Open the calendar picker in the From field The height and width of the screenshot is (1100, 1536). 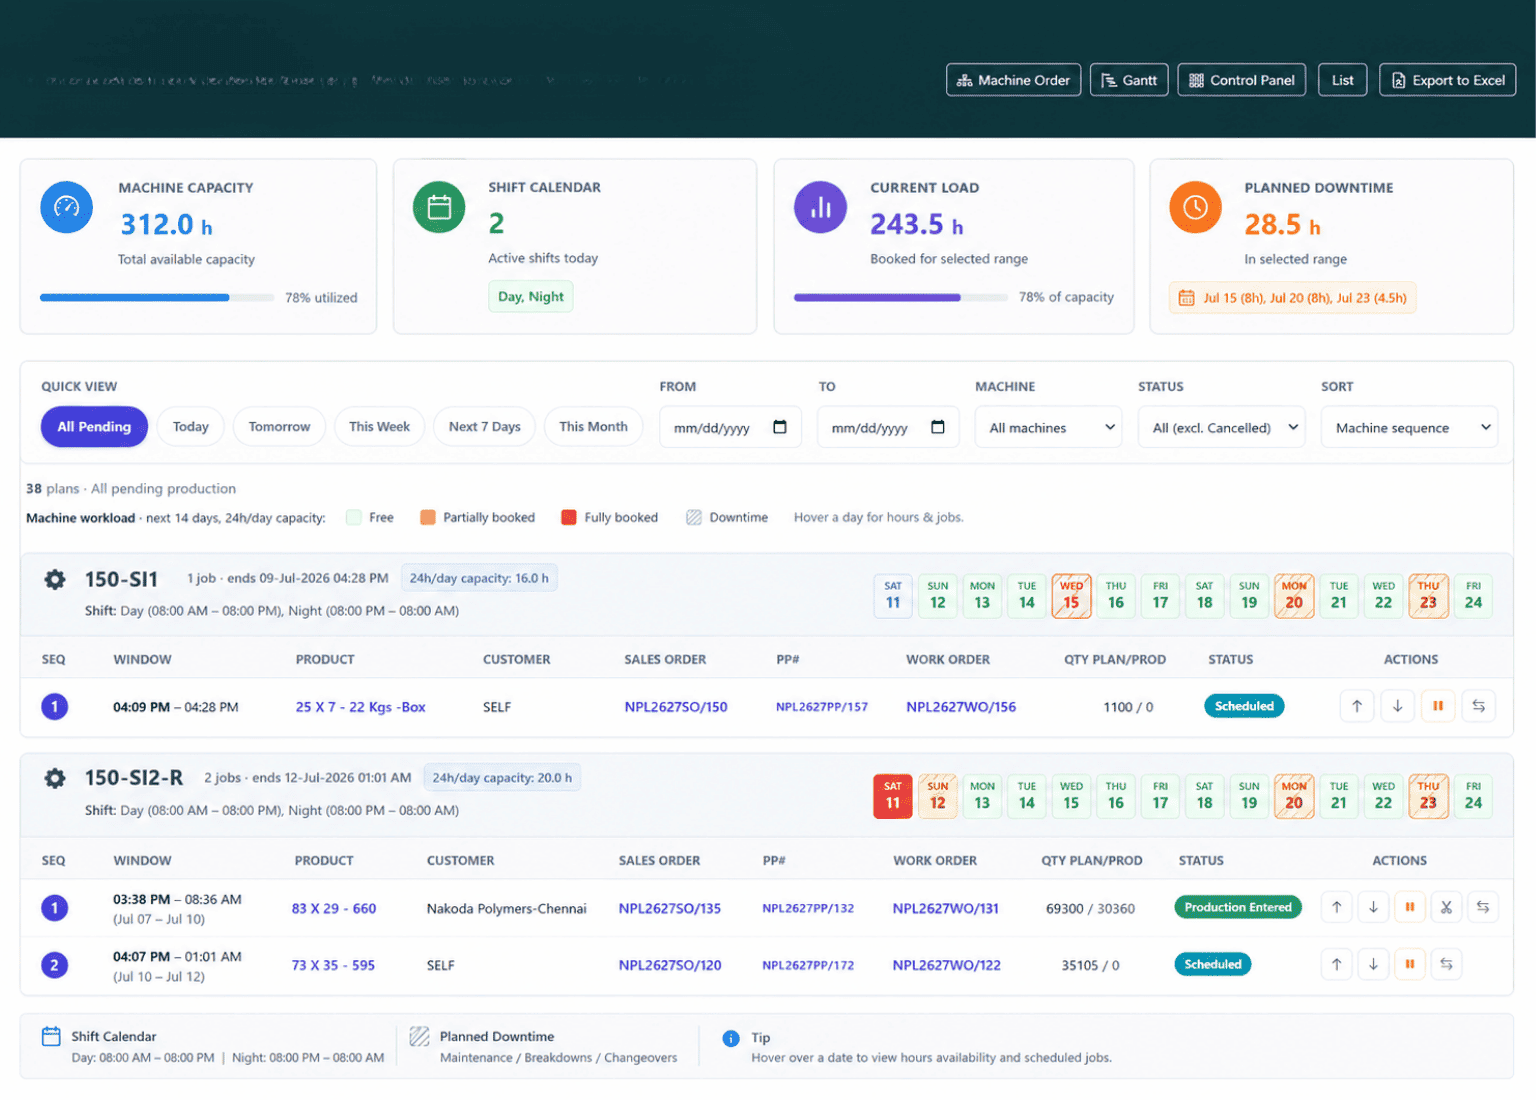(x=780, y=427)
